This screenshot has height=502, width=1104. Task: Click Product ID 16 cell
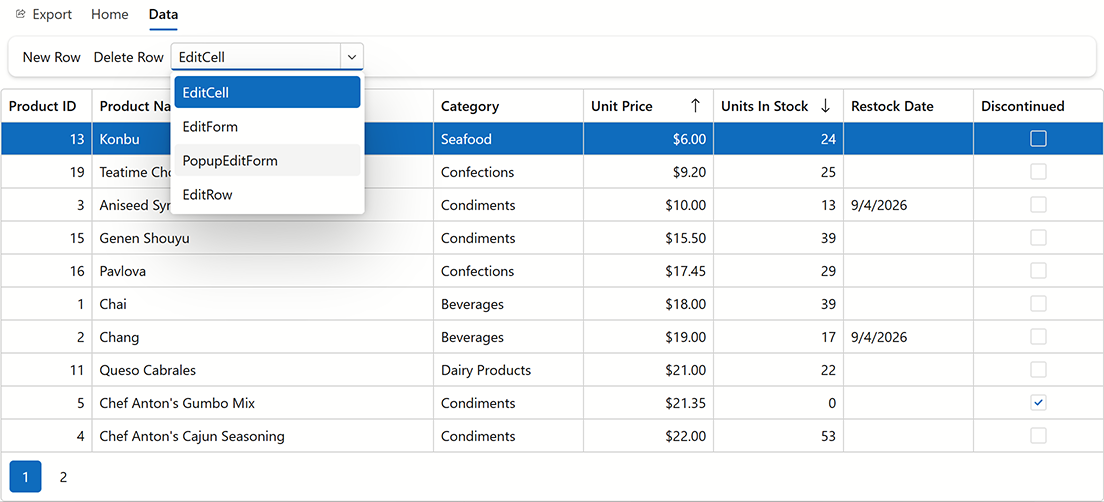[x=46, y=271]
